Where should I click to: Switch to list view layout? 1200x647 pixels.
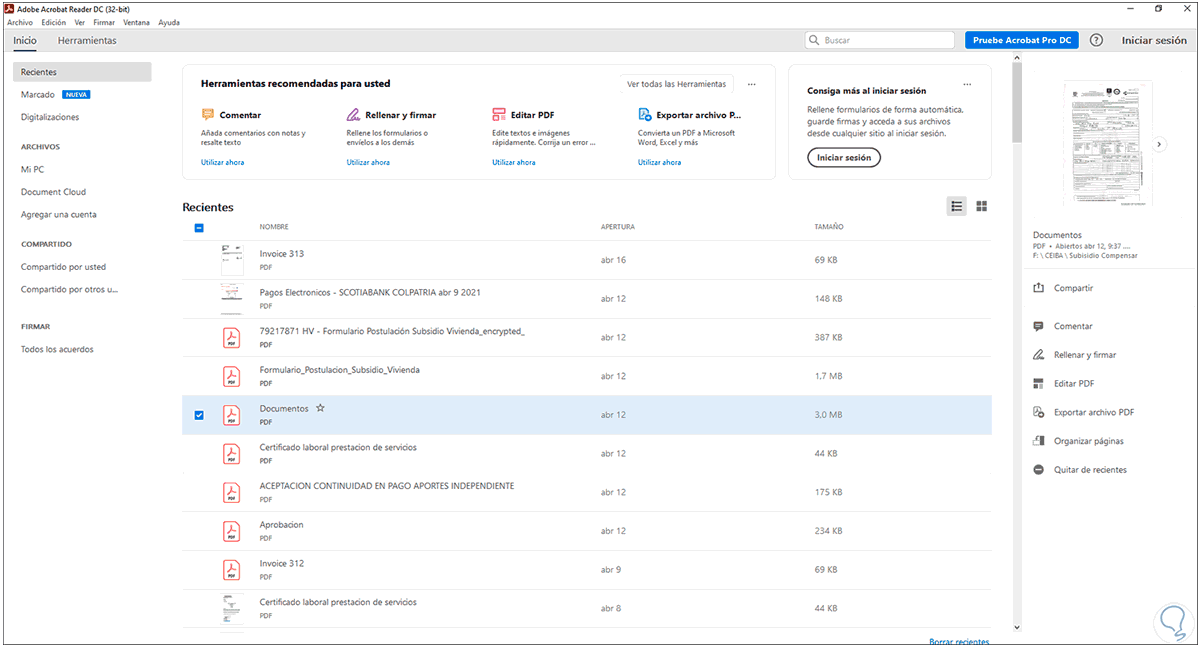tap(957, 206)
